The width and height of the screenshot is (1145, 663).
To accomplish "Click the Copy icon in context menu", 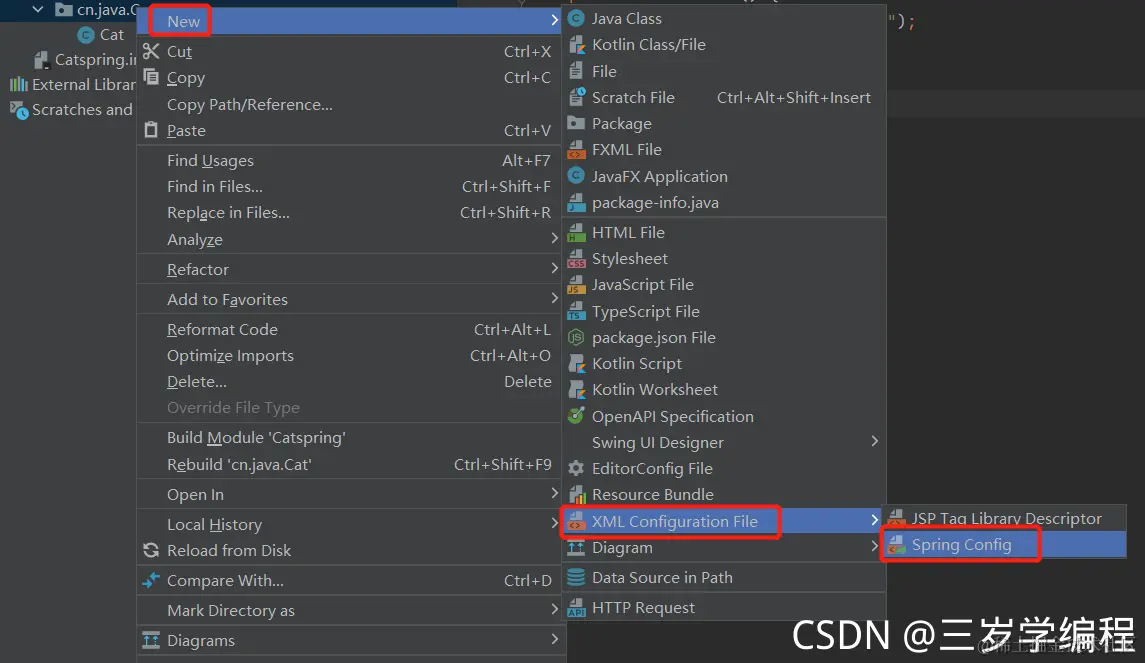I will click(151, 77).
